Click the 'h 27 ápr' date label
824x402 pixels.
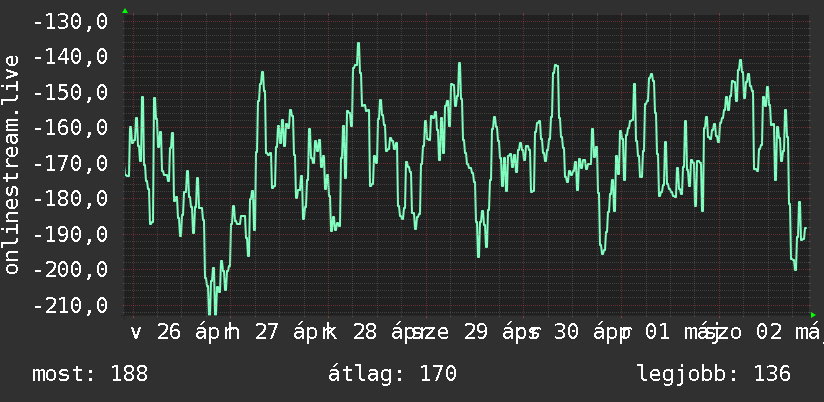[276, 333]
